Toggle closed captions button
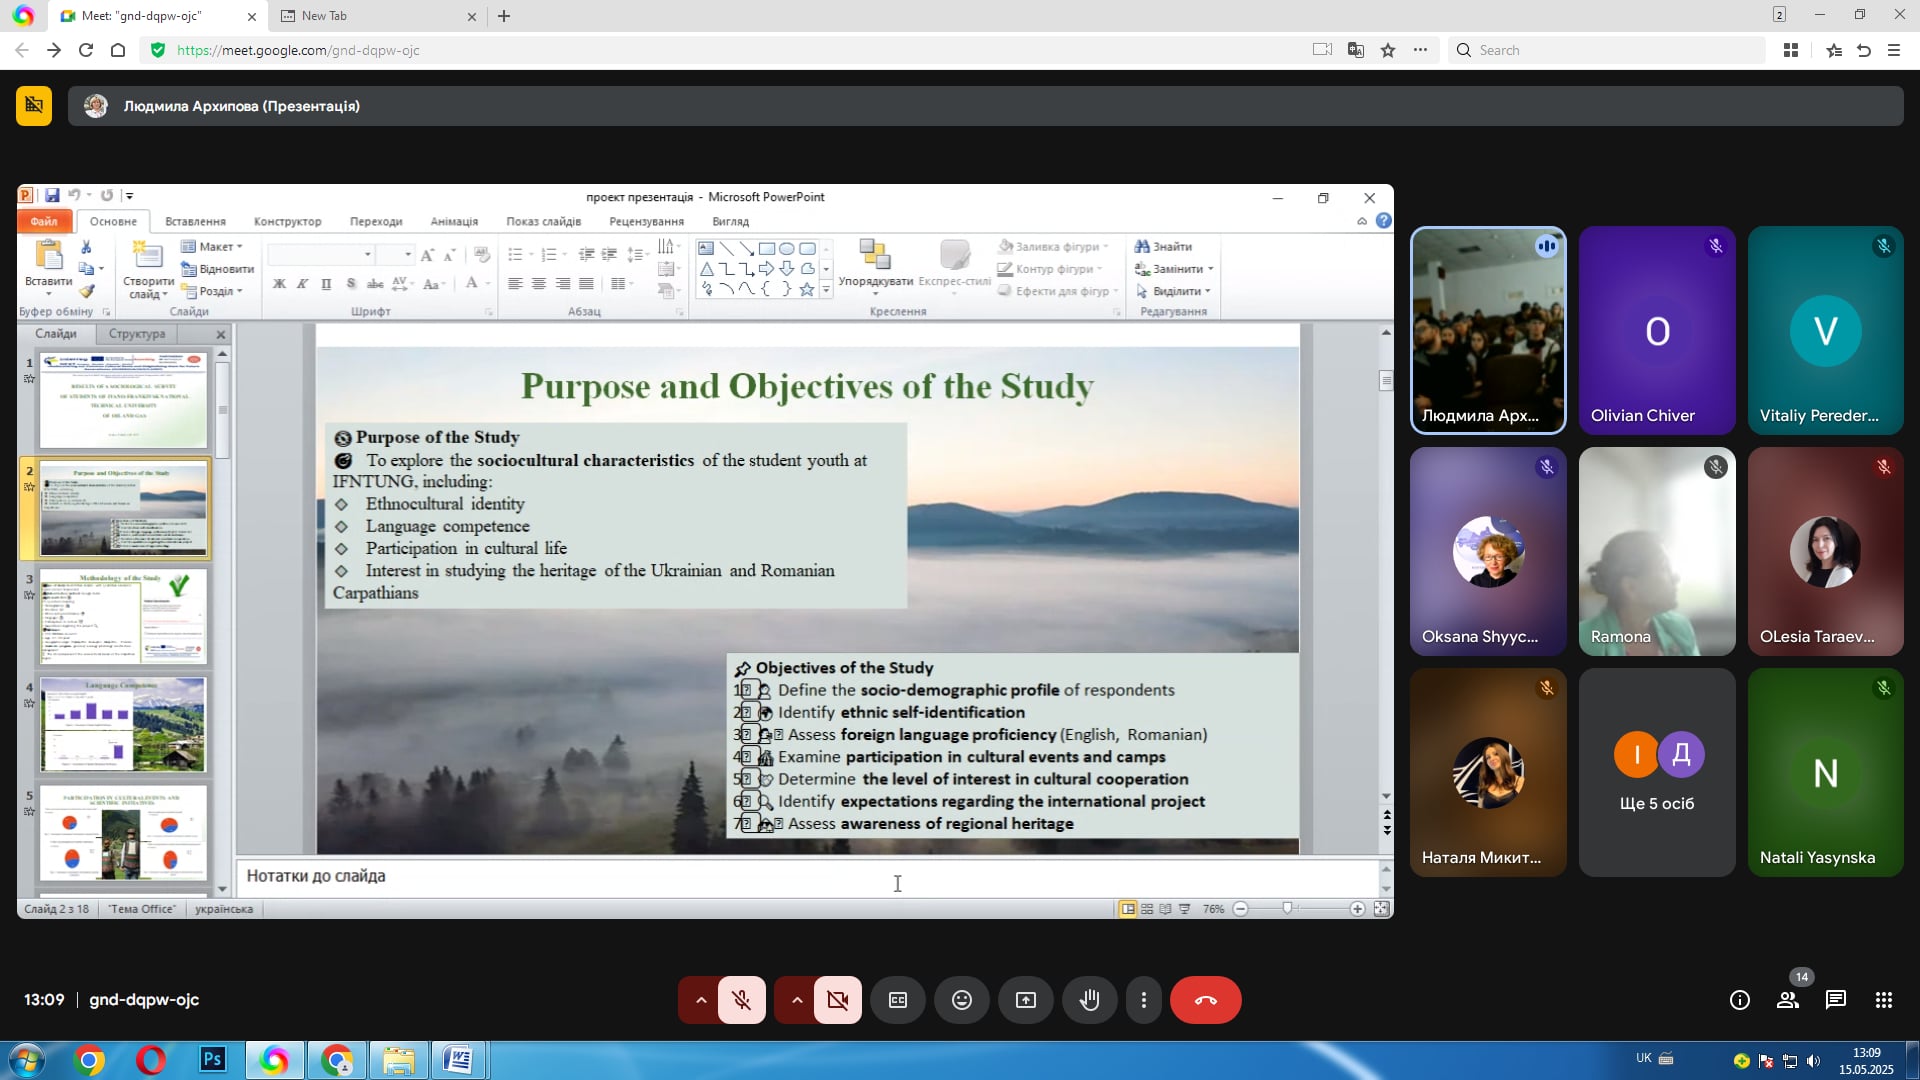 pyautogui.click(x=898, y=1000)
